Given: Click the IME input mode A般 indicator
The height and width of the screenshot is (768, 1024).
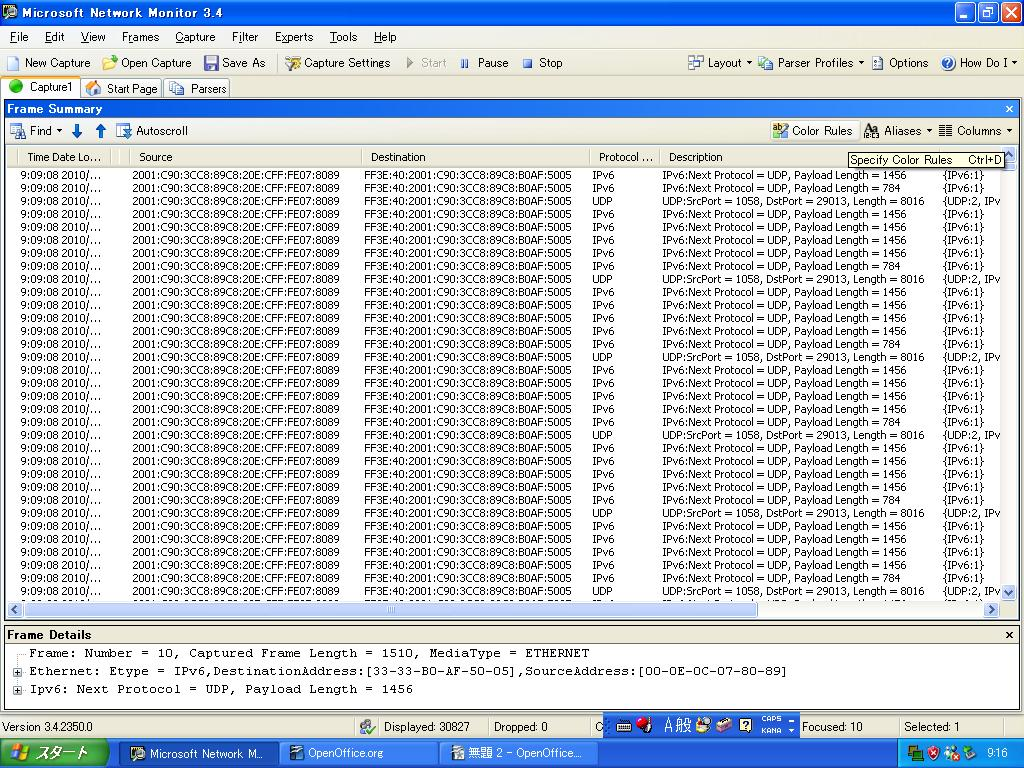Looking at the screenshot, I should click(x=677, y=725).
